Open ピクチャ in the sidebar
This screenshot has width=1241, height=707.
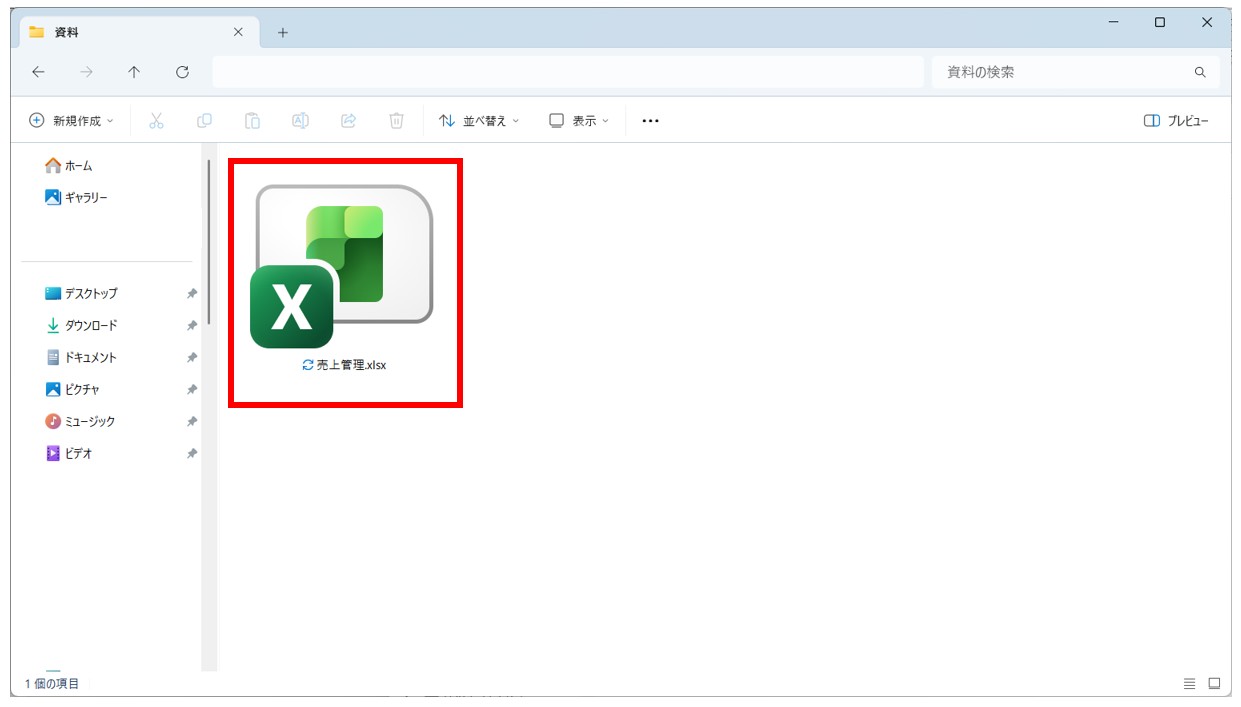coord(73,390)
